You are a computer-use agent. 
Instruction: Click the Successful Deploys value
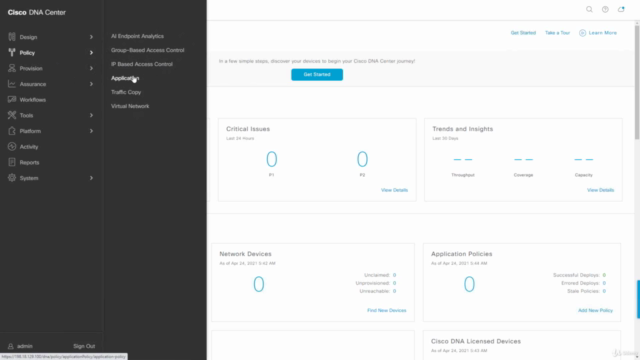click(604, 275)
